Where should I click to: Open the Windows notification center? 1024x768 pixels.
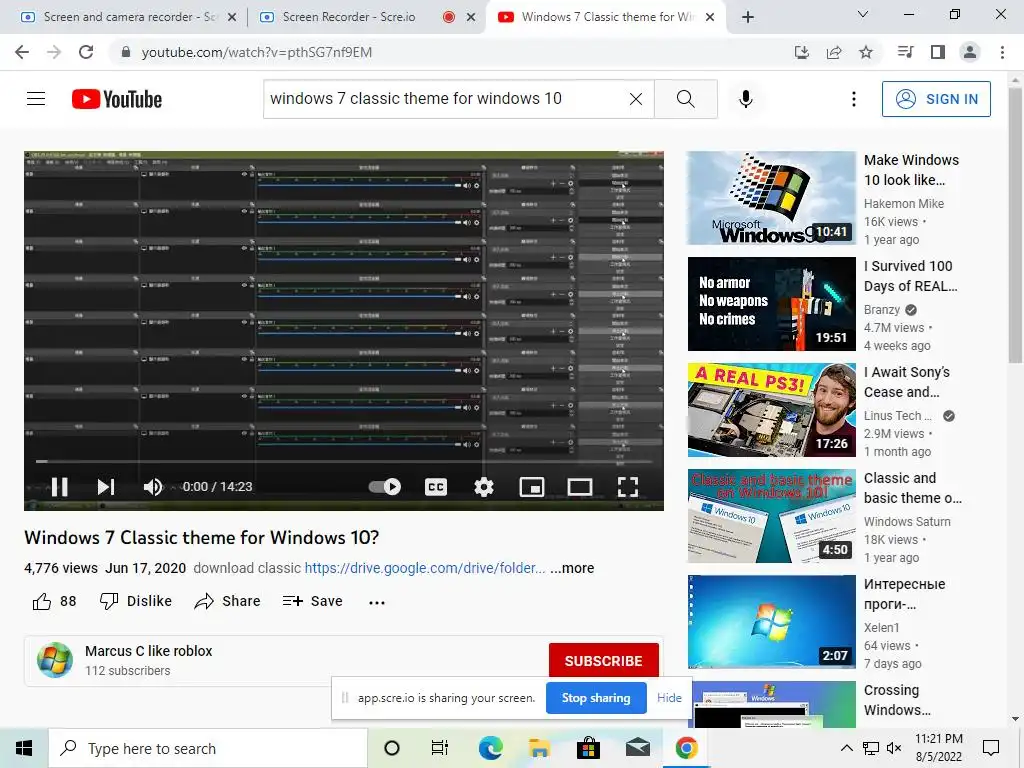tap(991, 748)
